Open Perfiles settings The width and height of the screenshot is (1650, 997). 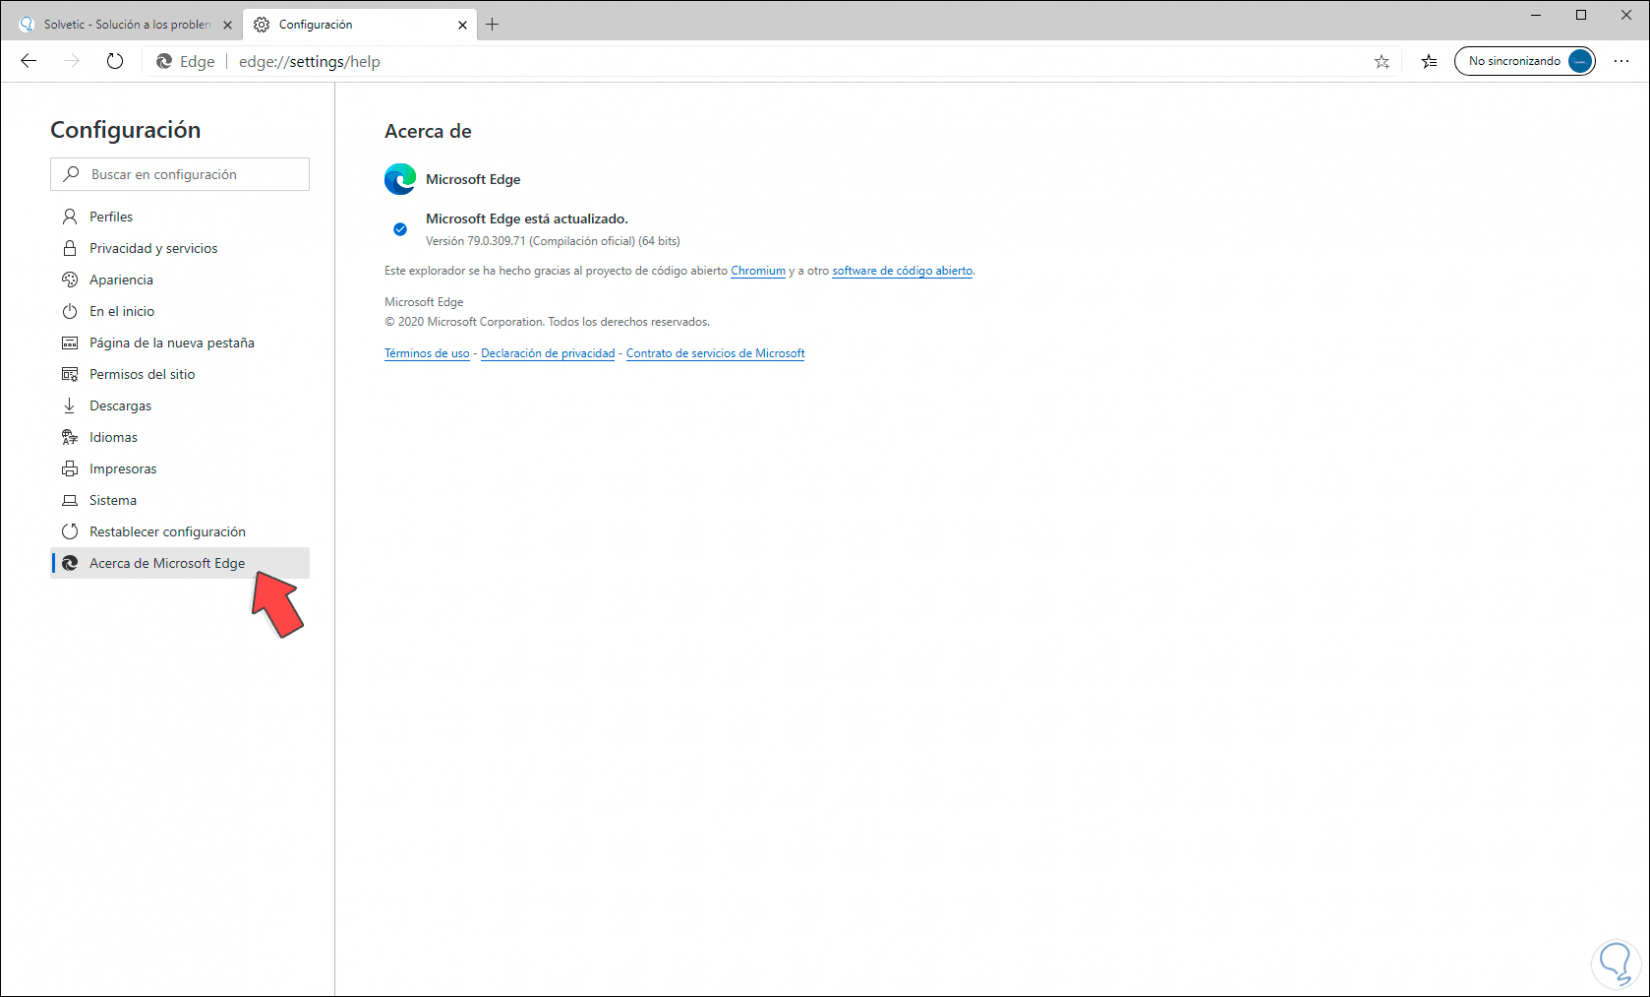[x=180, y=216]
